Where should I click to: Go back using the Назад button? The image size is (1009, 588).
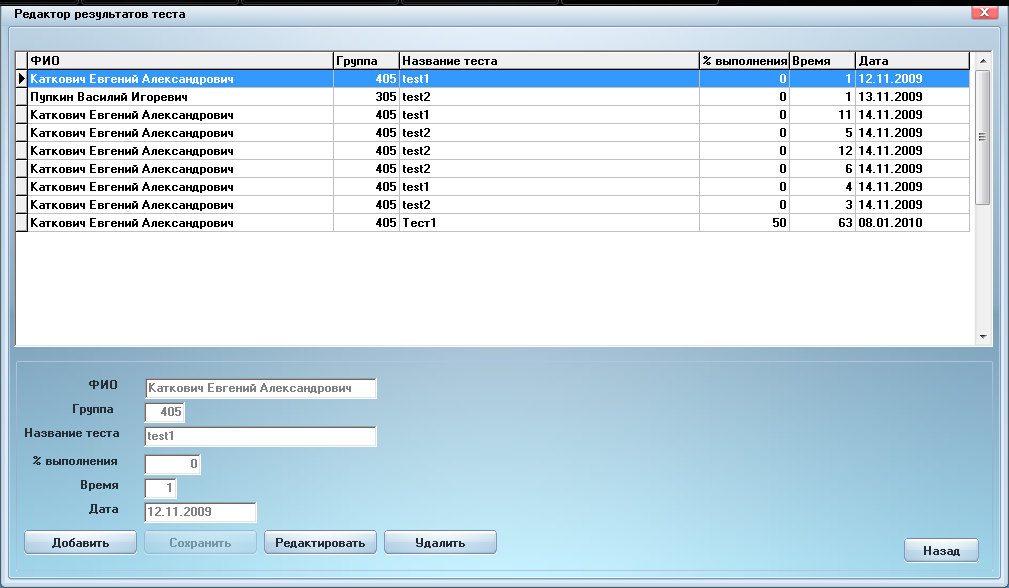click(x=941, y=551)
